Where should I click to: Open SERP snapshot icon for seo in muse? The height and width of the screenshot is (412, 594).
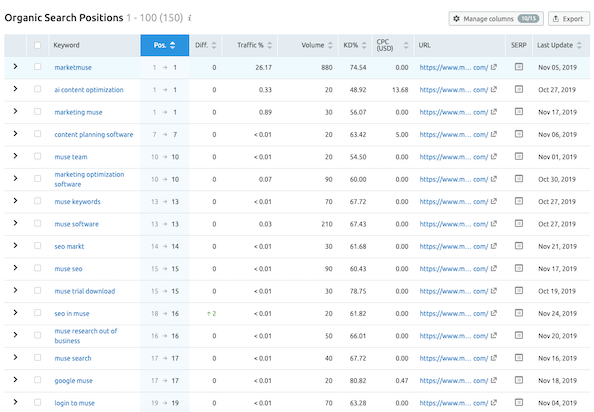click(519, 313)
